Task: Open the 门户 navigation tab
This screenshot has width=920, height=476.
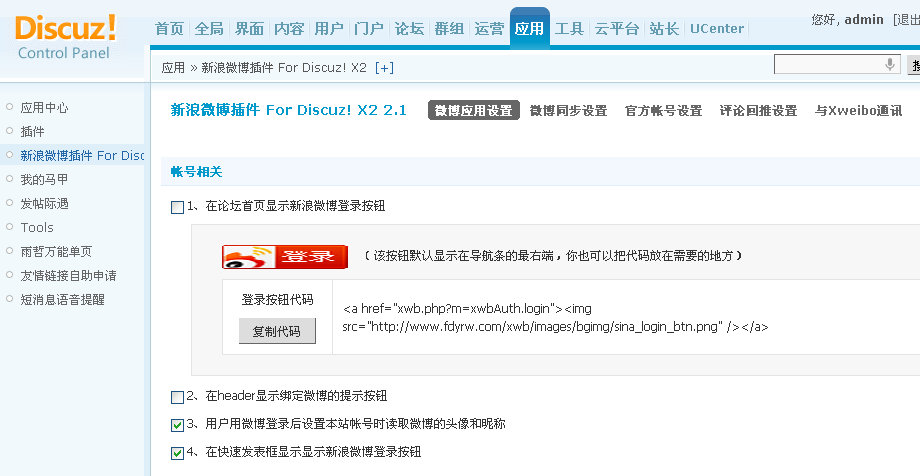Action: click(369, 28)
